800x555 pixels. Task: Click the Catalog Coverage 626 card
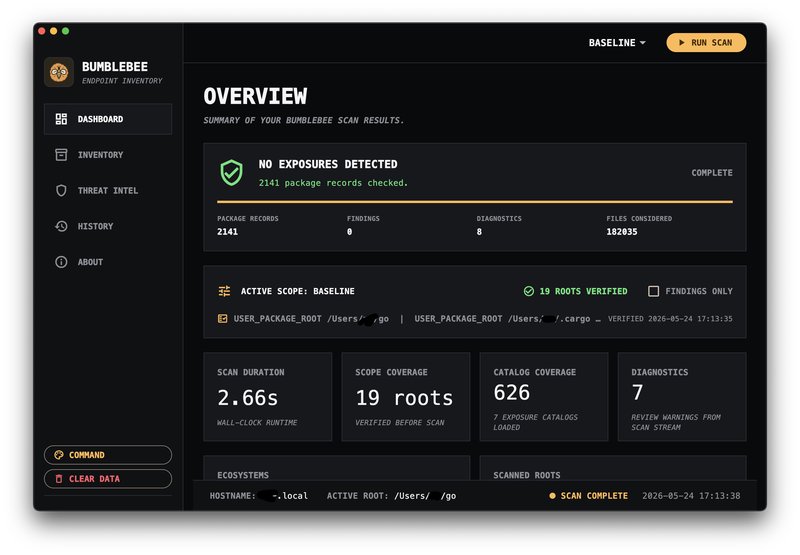coord(544,397)
